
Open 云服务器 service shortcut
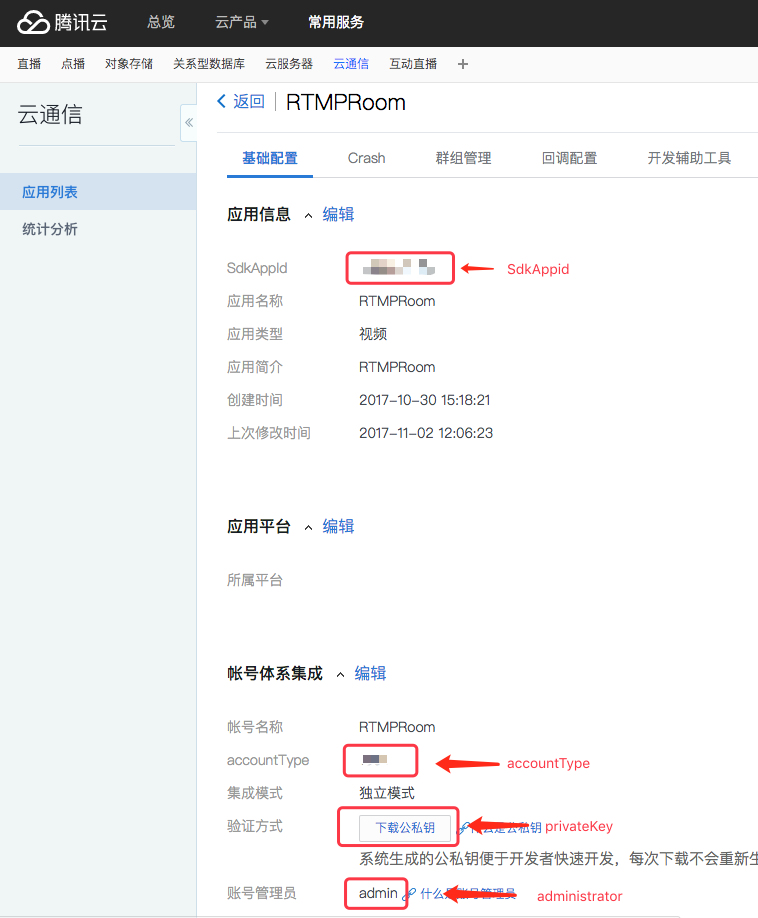click(289, 64)
